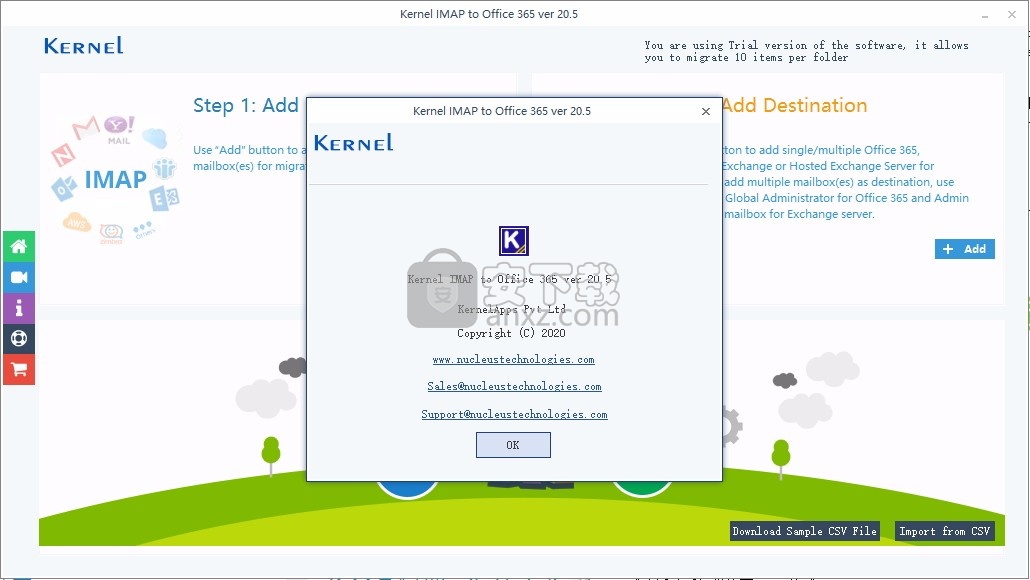Viewport: 1030px width, 580px height.
Task: Confirm the About dialog with OK
Action: (x=513, y=445)
